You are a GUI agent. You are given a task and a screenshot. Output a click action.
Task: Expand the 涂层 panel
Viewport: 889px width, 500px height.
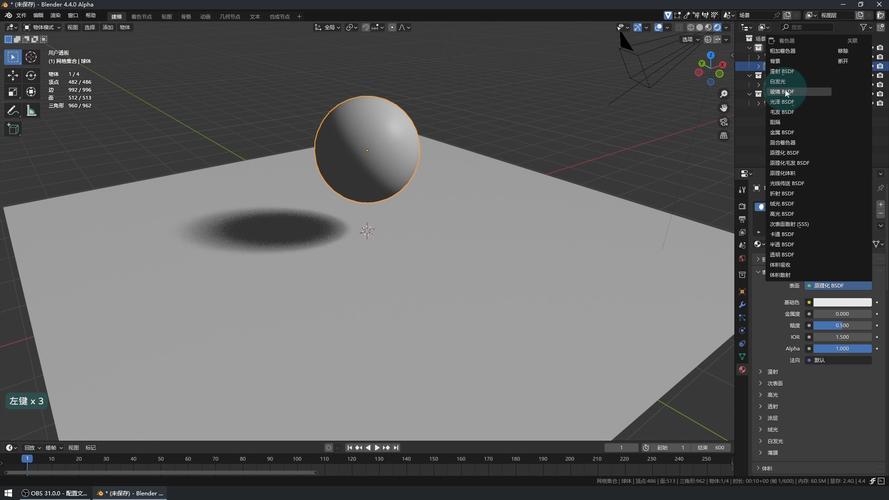[773, 418]
